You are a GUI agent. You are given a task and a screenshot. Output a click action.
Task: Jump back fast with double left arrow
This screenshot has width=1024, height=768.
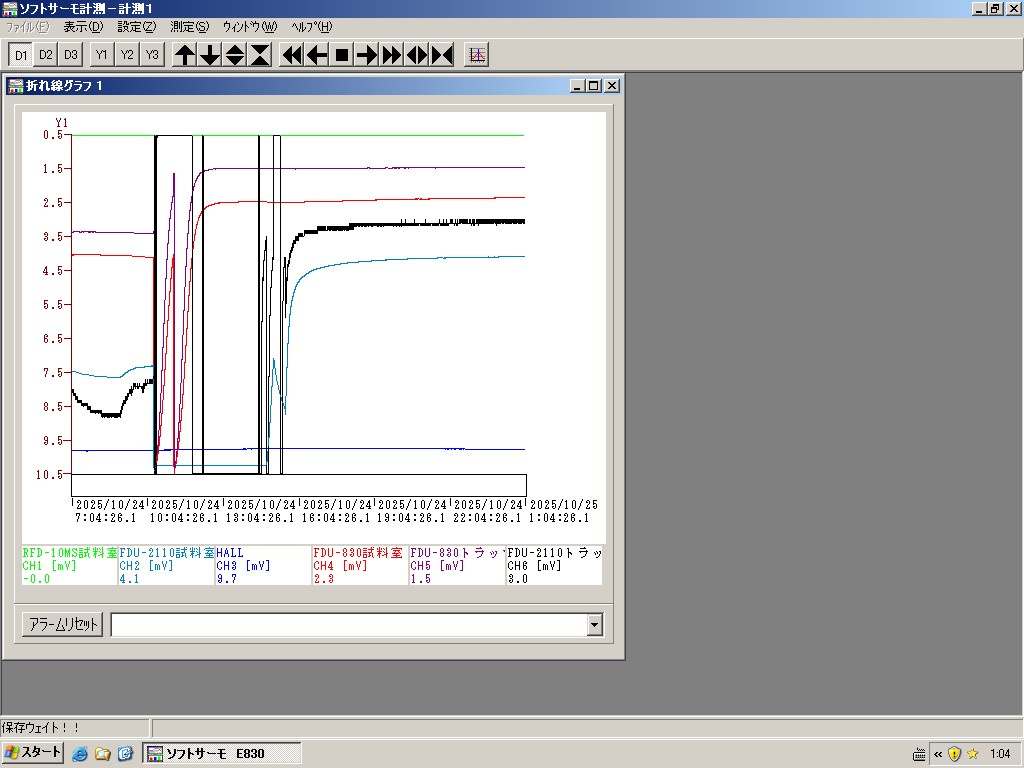(x=292, y=55)
